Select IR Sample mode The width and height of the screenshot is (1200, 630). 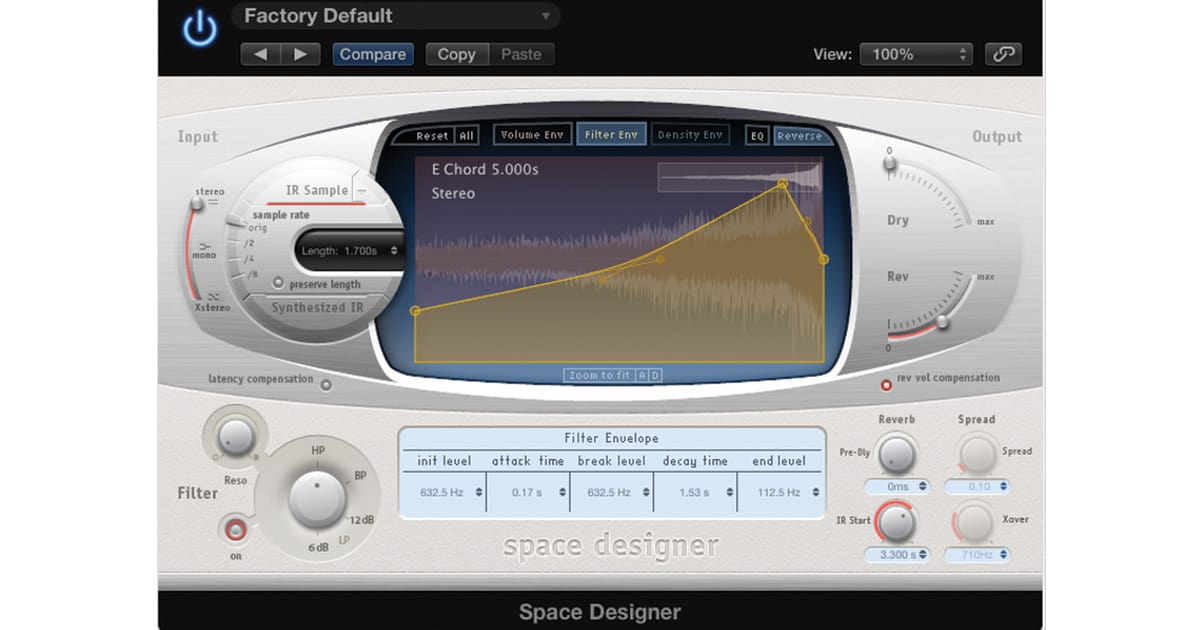[x=317, y=190]
